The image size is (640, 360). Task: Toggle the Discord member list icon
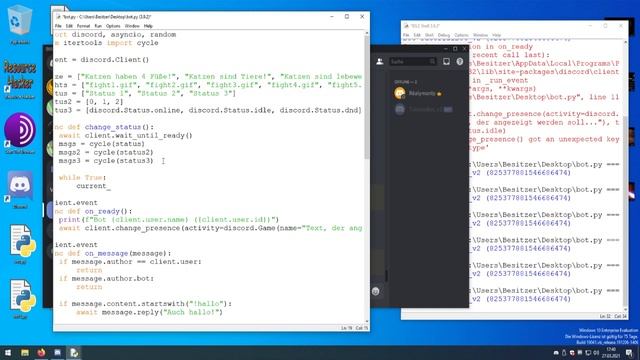point(380,61)
